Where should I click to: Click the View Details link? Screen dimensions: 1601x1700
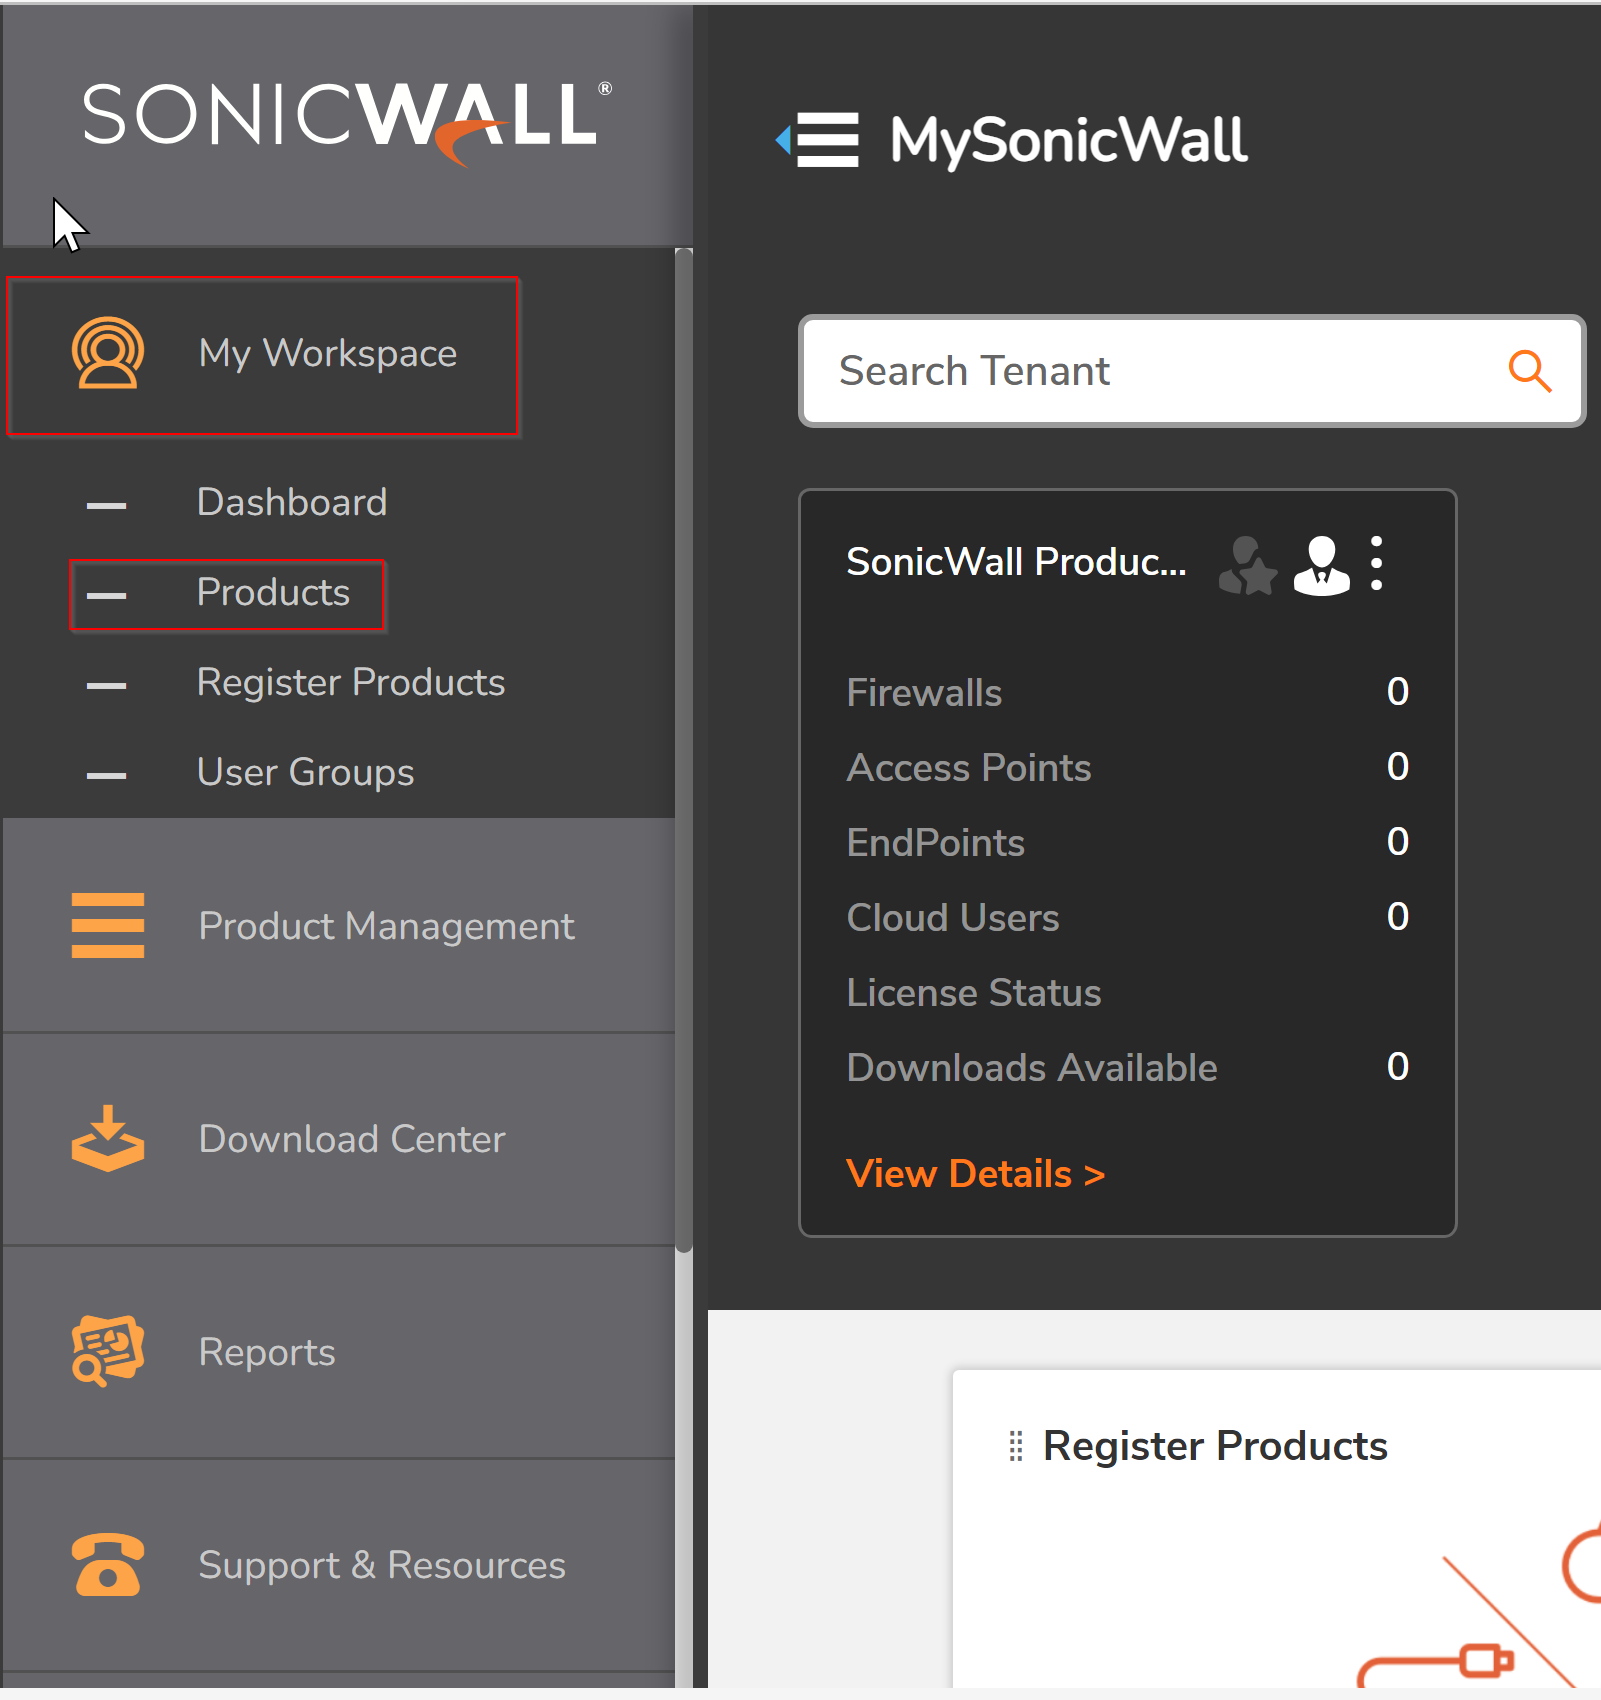point(974,1172)
